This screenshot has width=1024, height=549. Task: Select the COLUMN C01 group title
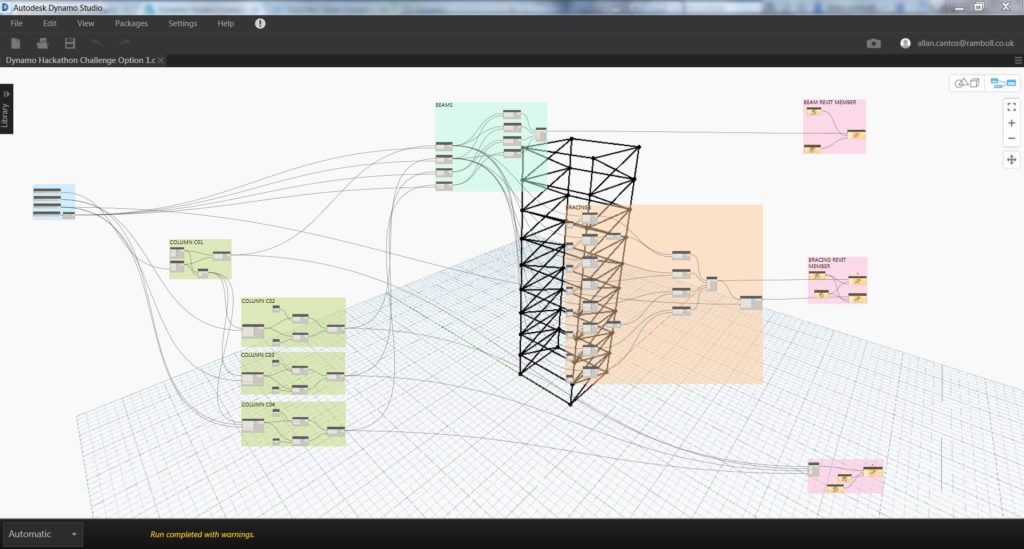pos(186,242)
